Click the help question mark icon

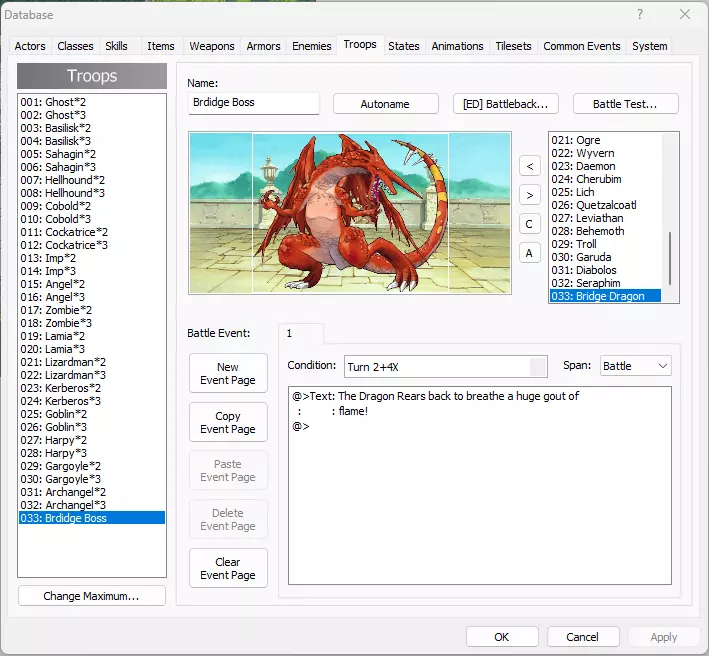click(x=640, y=15)
